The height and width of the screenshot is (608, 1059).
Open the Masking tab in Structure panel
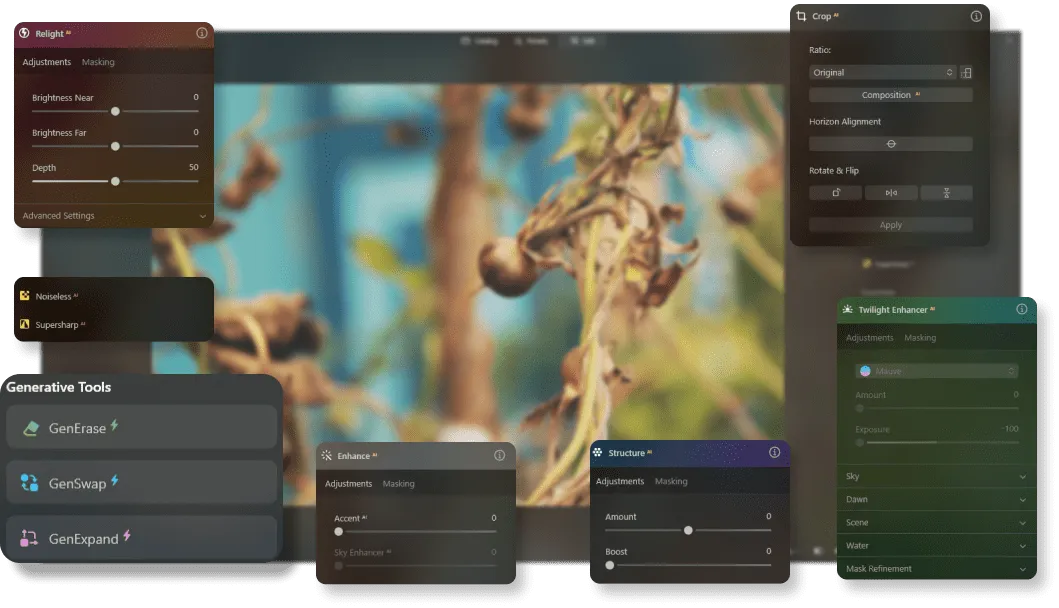click(x=671, y=481)
